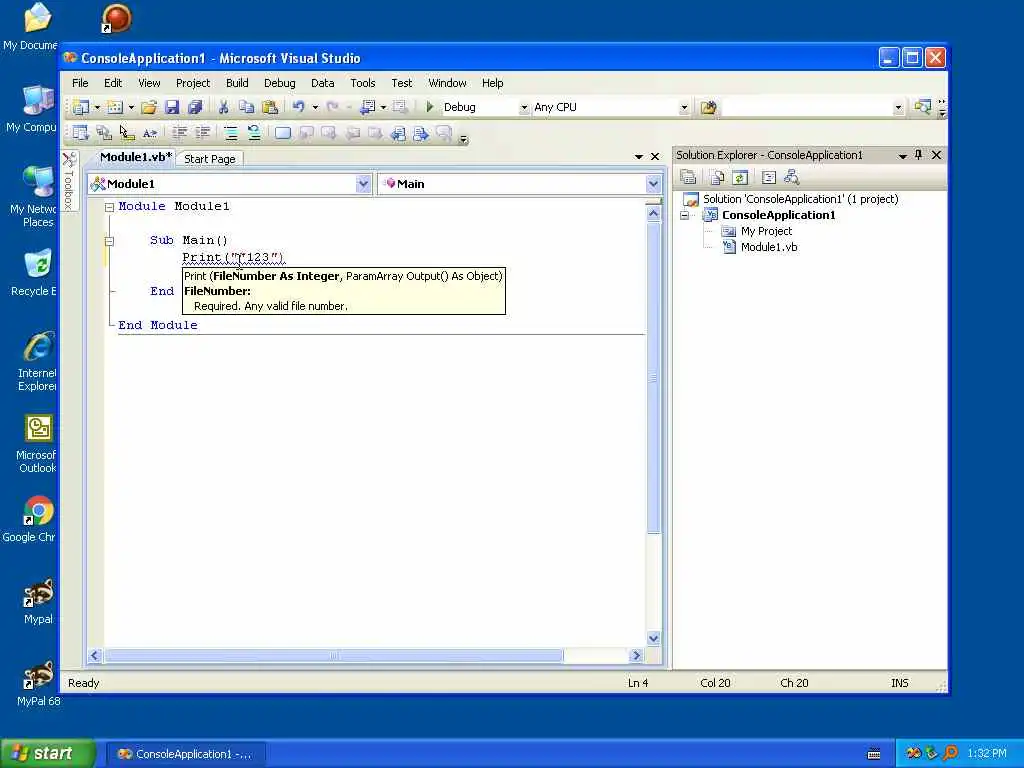1024x768 pixels.
Task: Open the Find combo box dropdown
Action: click(x=898, y=107)
